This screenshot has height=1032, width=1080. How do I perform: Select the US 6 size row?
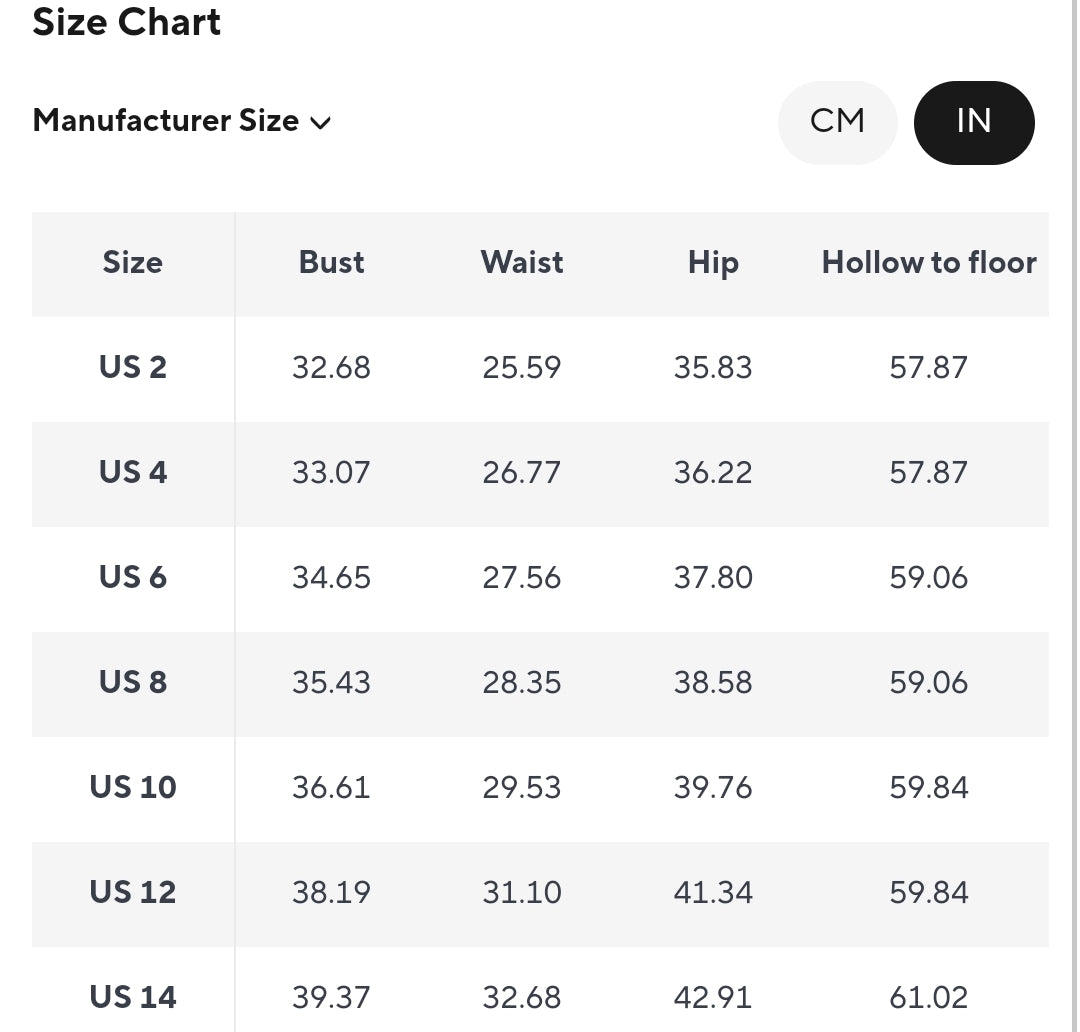click(132, 578)
